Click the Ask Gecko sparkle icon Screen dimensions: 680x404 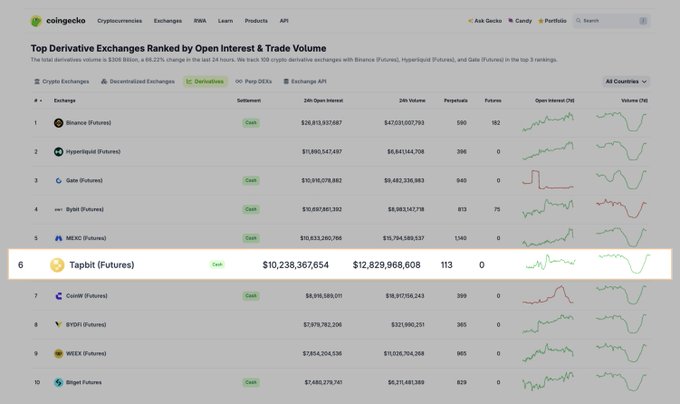coord(470,21)
